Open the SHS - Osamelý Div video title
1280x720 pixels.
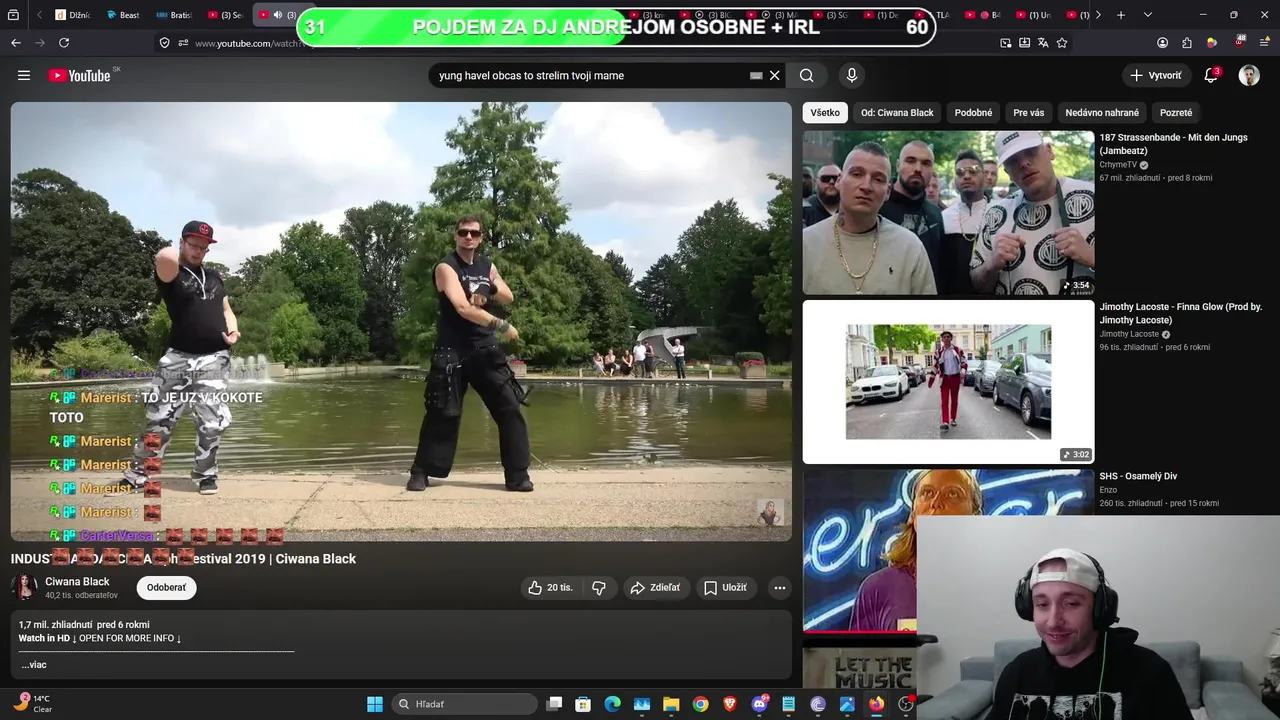pyautogui.click(x=1138, y=476)
